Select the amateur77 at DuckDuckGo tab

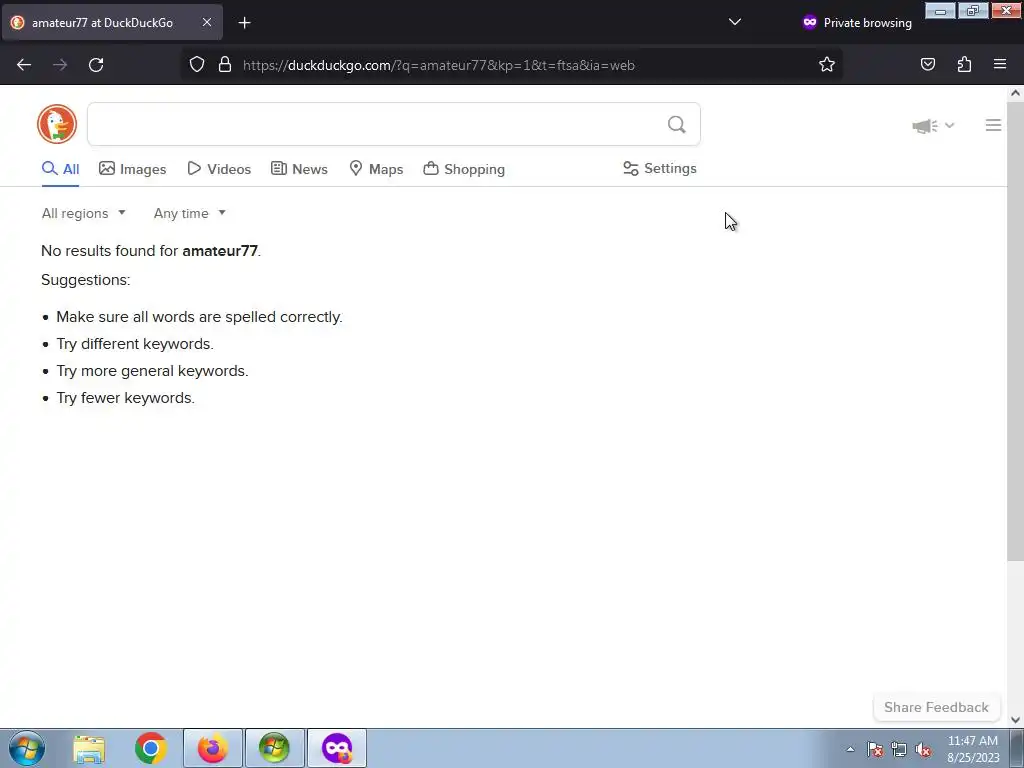tap(112, 23)
